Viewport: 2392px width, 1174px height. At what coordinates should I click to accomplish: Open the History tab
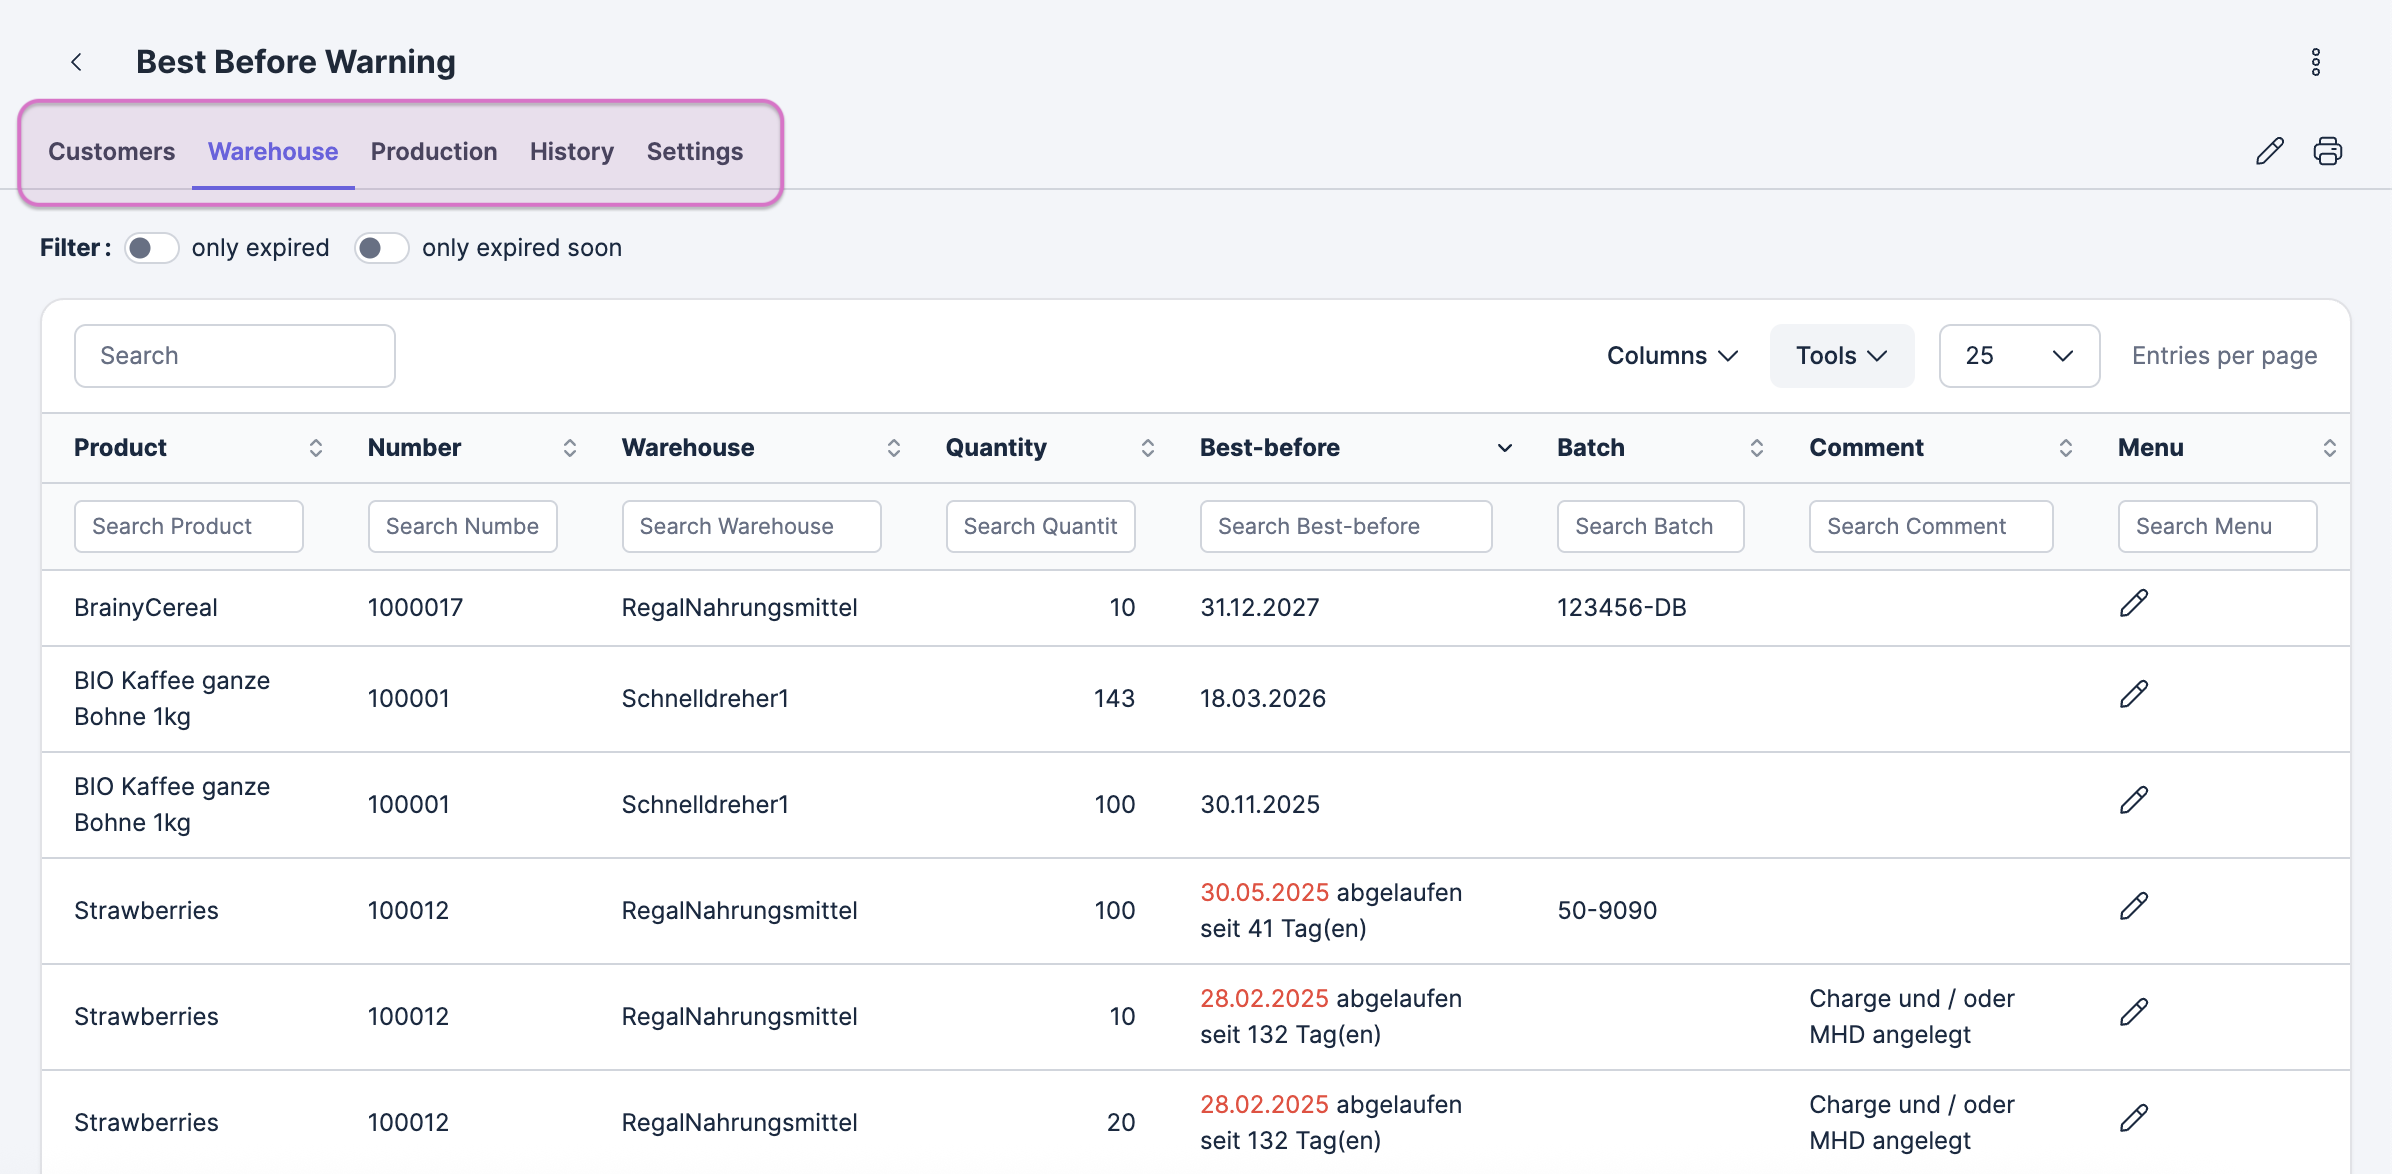click(571, 151)
